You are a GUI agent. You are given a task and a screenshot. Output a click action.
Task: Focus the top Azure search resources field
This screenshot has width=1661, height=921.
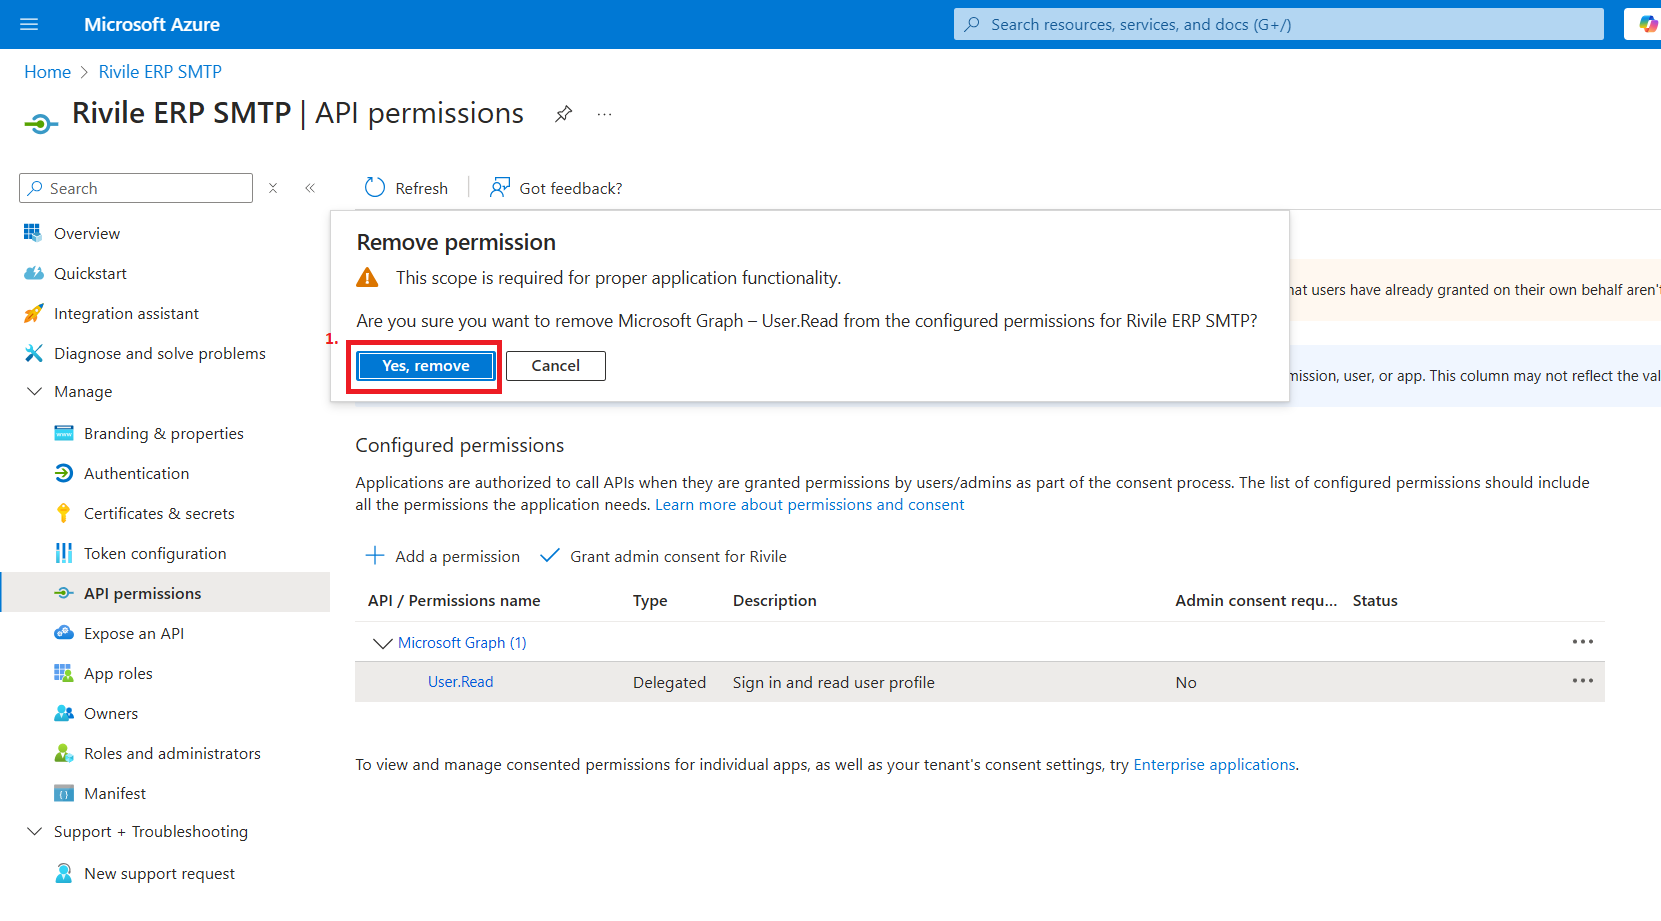pos(1278,24)
